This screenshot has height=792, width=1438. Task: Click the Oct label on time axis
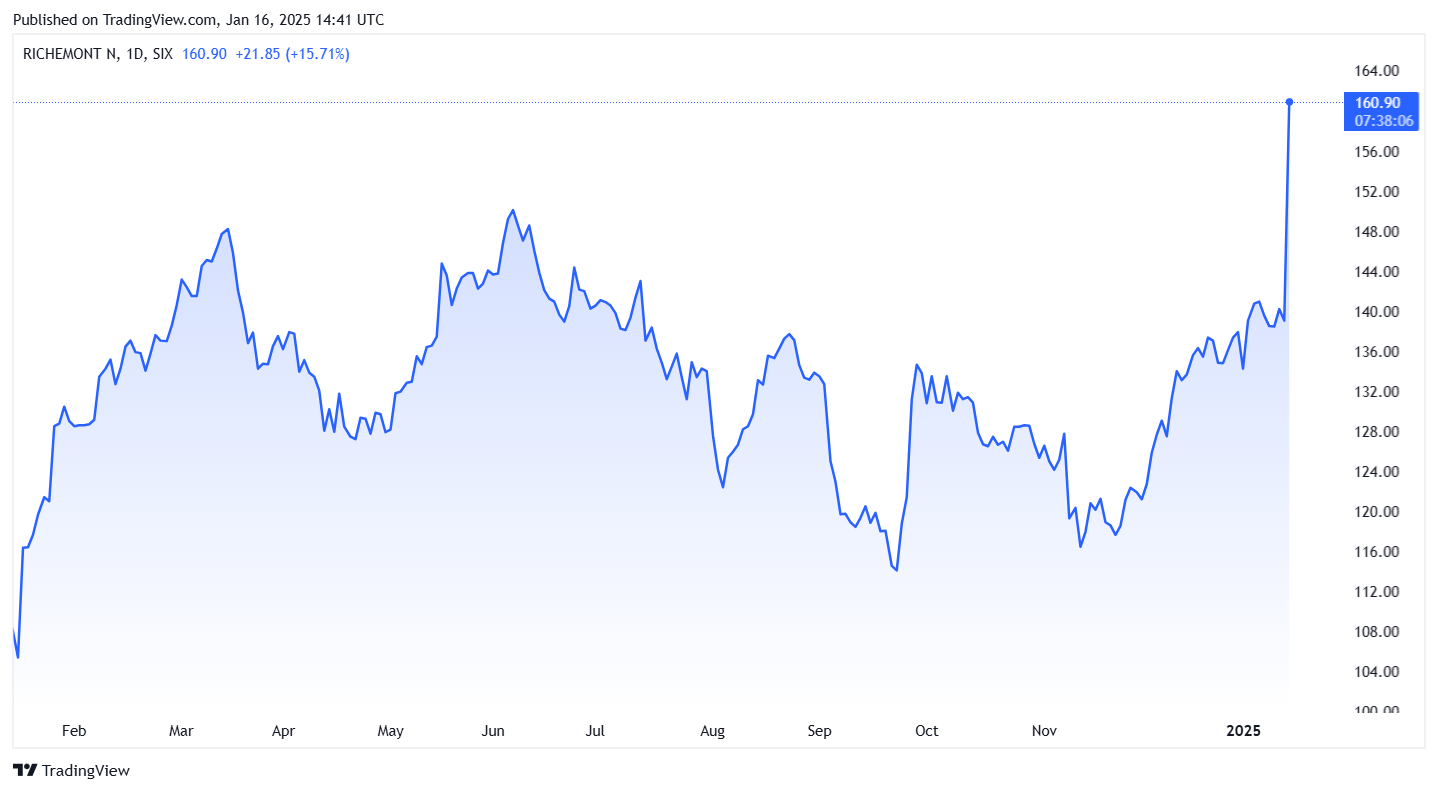point(926,731)
